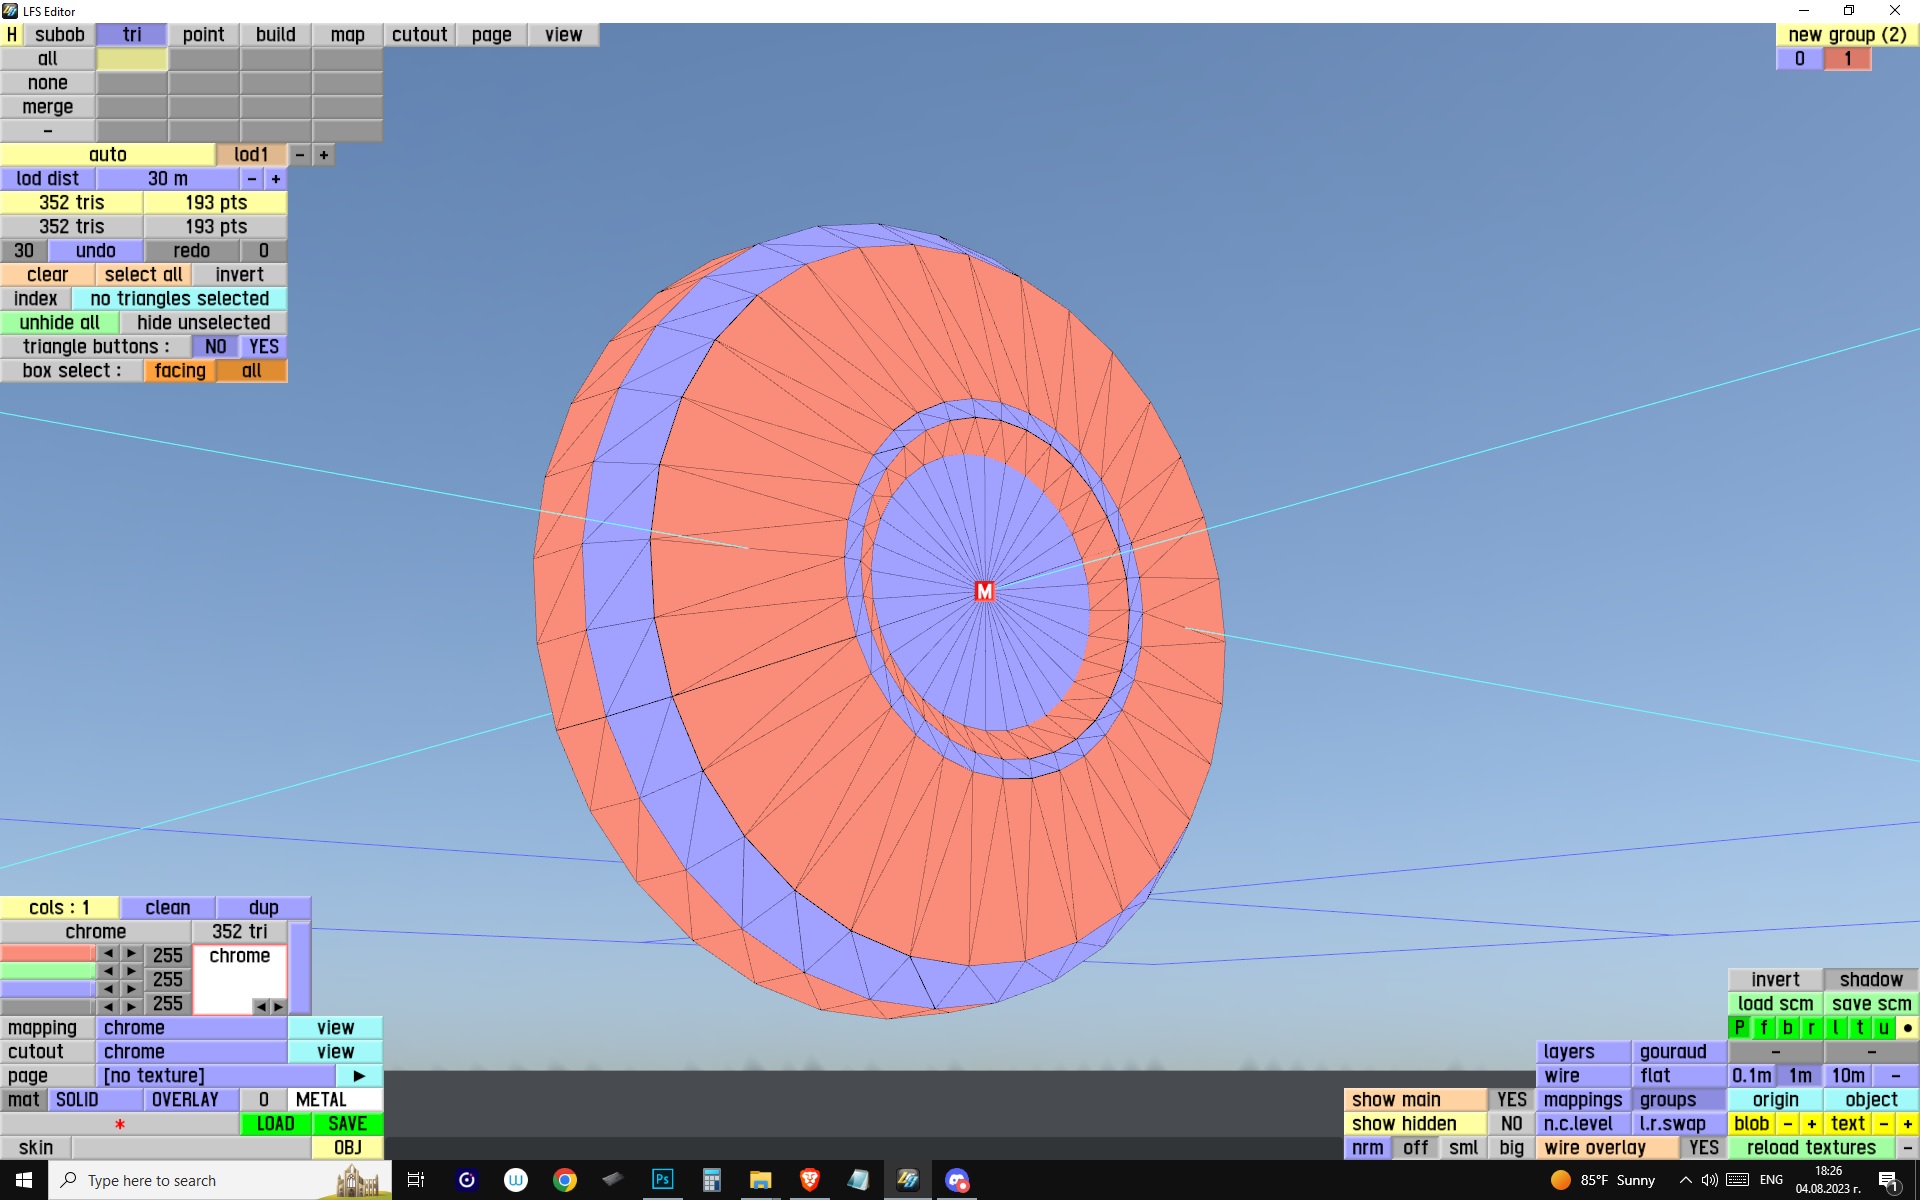Click the red color slider bar
The height and width of the screenshot is (1200, 1920).
(47, 954)
